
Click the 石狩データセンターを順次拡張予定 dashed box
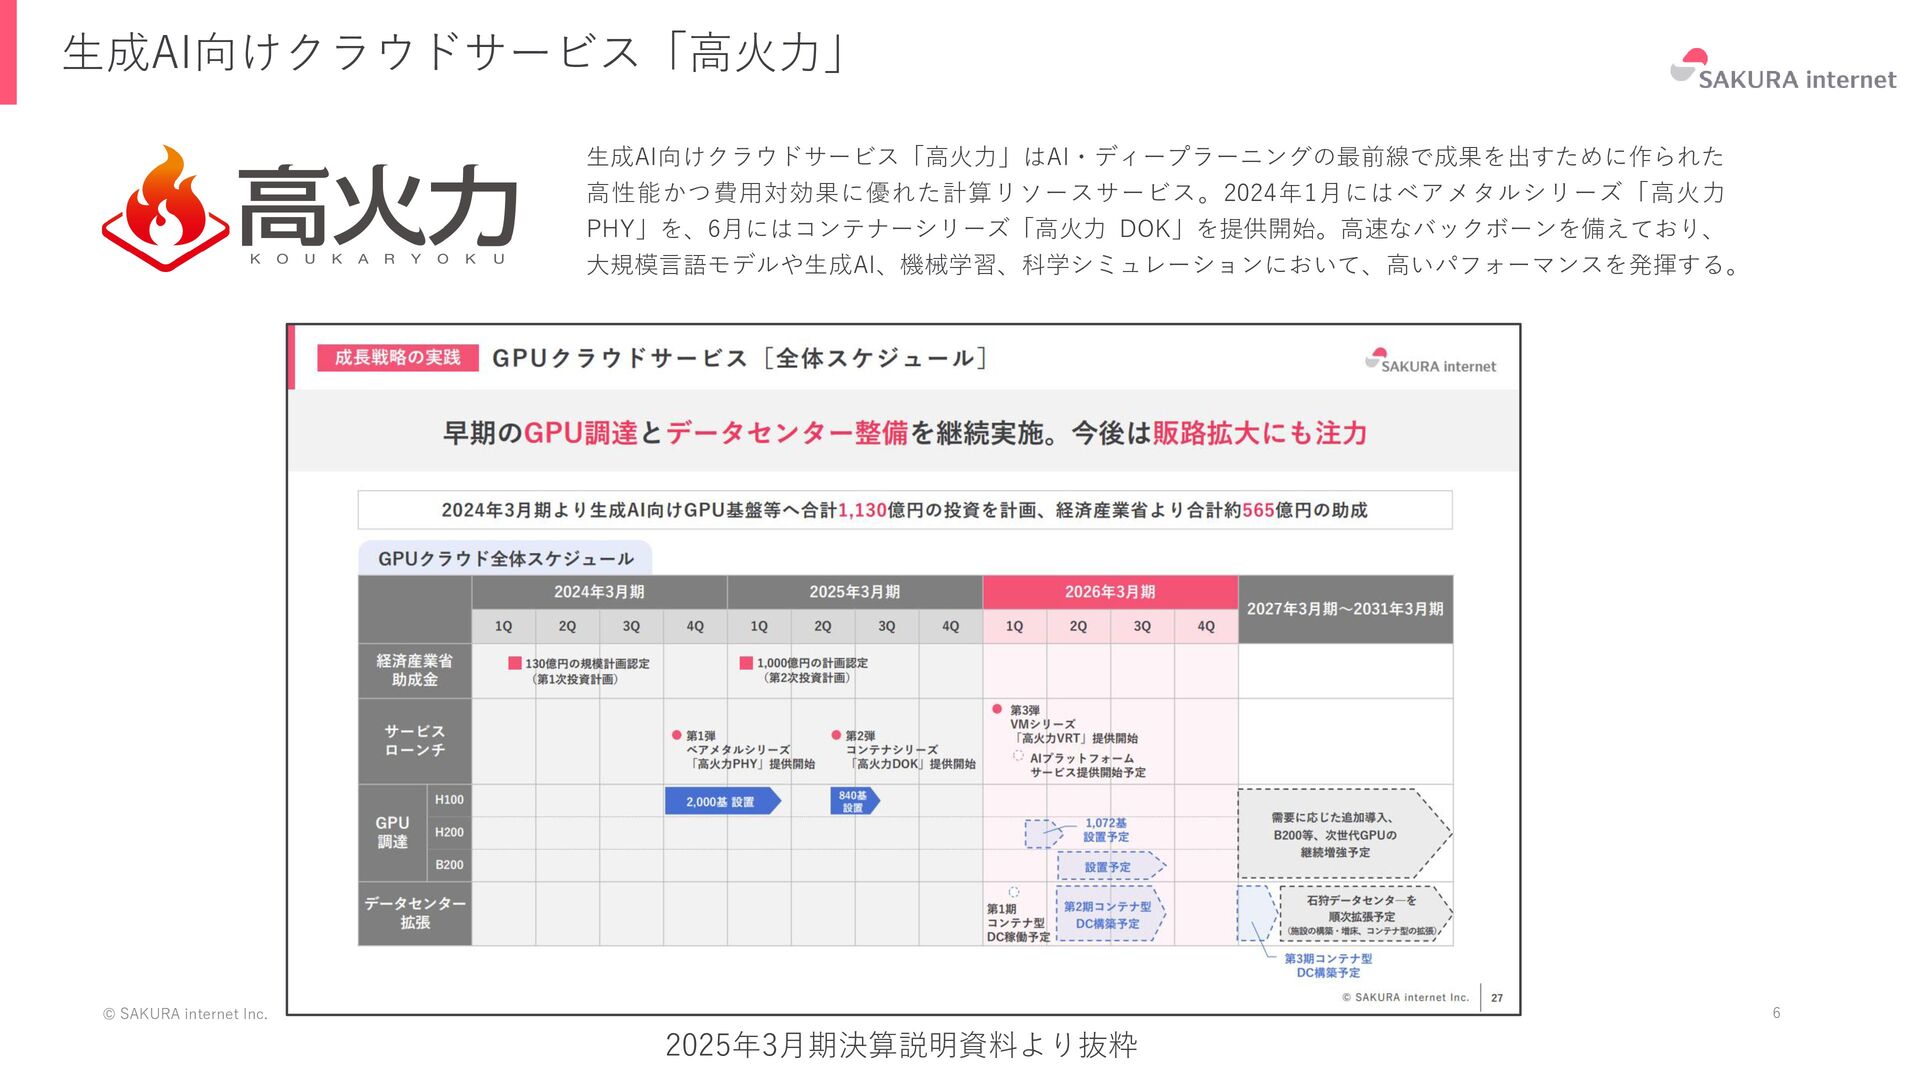coord(1362,914)
